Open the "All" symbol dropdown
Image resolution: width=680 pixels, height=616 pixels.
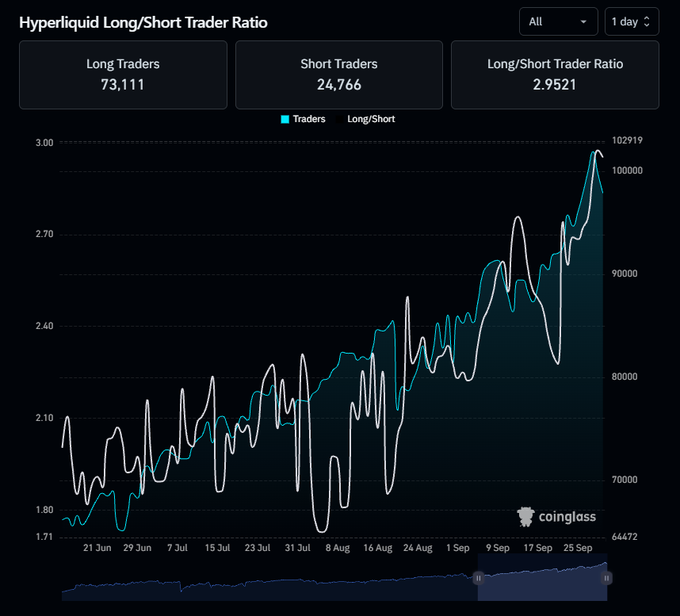(558, 22)
